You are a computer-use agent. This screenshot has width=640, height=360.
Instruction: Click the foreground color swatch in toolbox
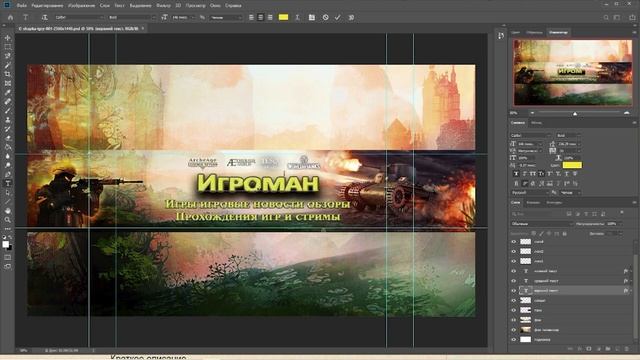pyautogui.click(x=6, y=244)
